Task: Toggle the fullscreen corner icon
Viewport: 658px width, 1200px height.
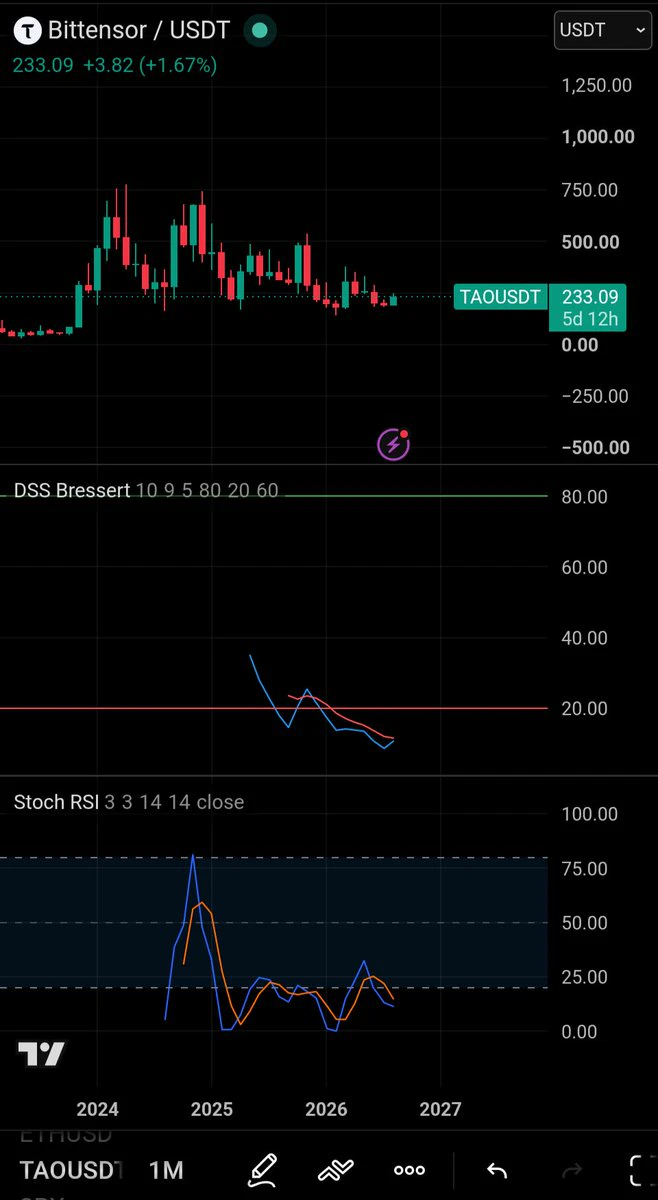Action: click(641, 1170)
